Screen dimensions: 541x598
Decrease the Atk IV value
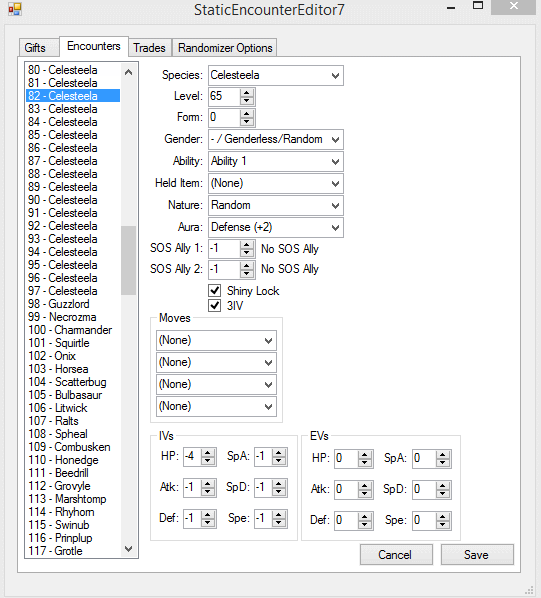[208, 492]
